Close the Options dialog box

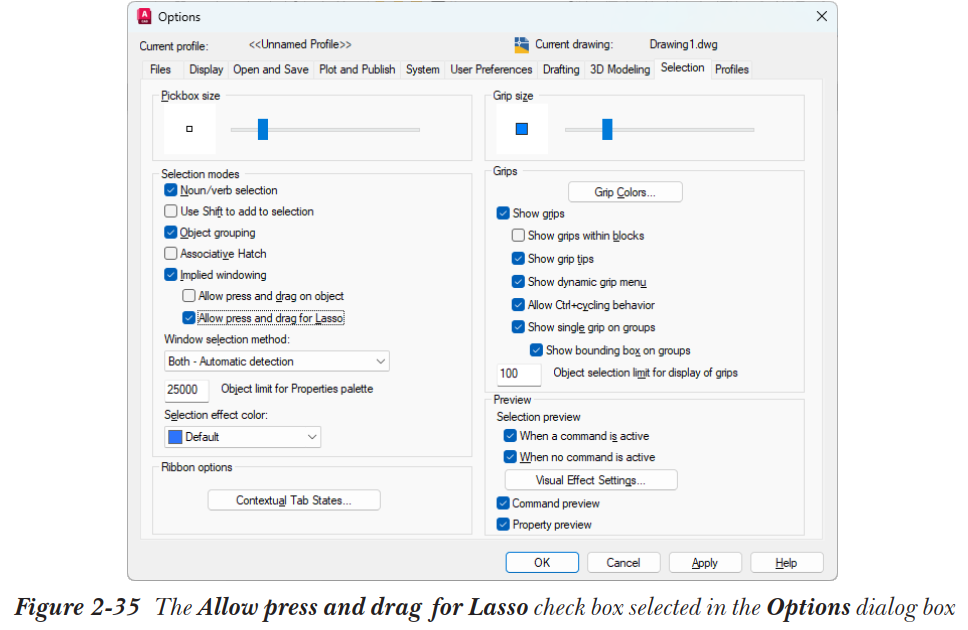[x=822, y=17]
